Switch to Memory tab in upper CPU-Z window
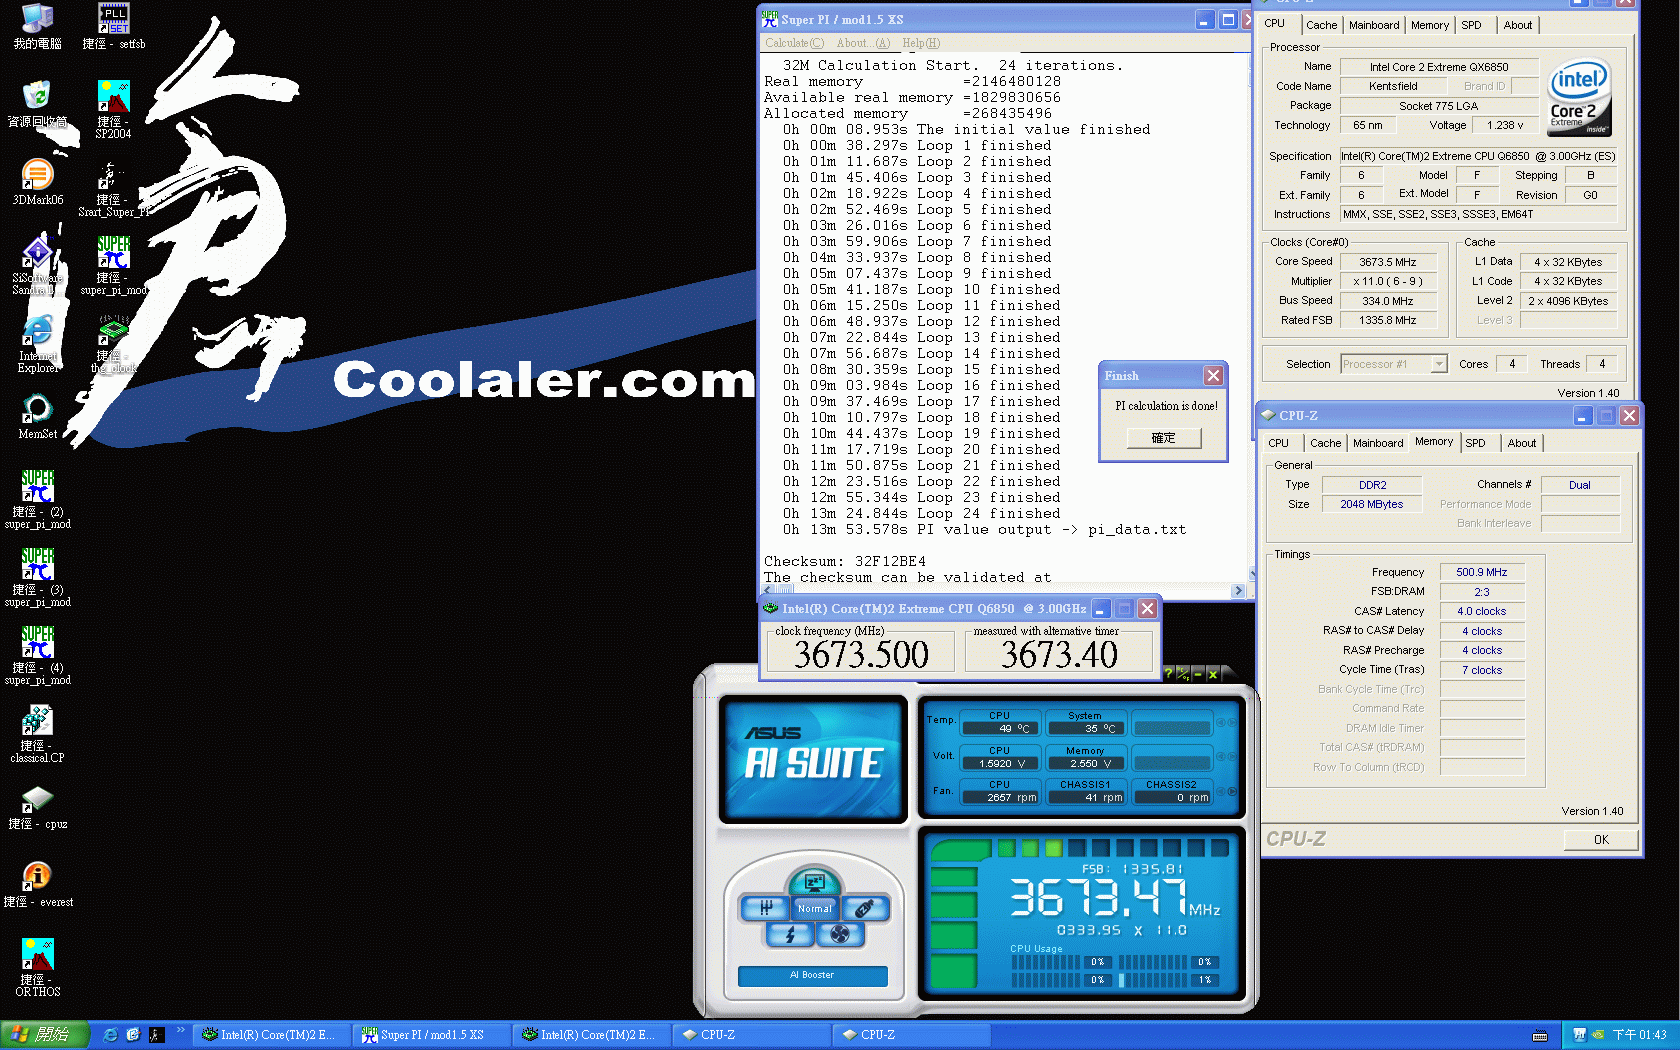This screenshot has height=1050, width=1680. (1429, 25)
